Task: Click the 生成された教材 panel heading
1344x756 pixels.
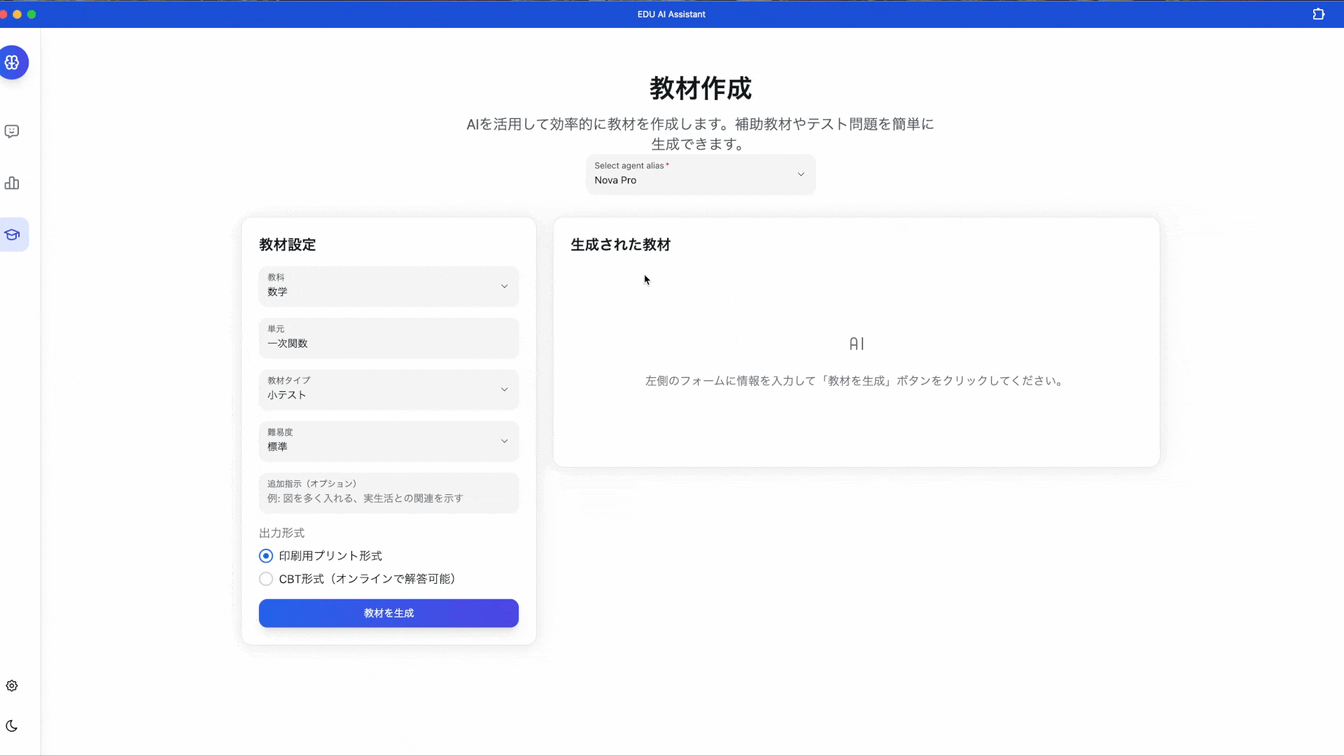Action: click(x=621, y=245)
